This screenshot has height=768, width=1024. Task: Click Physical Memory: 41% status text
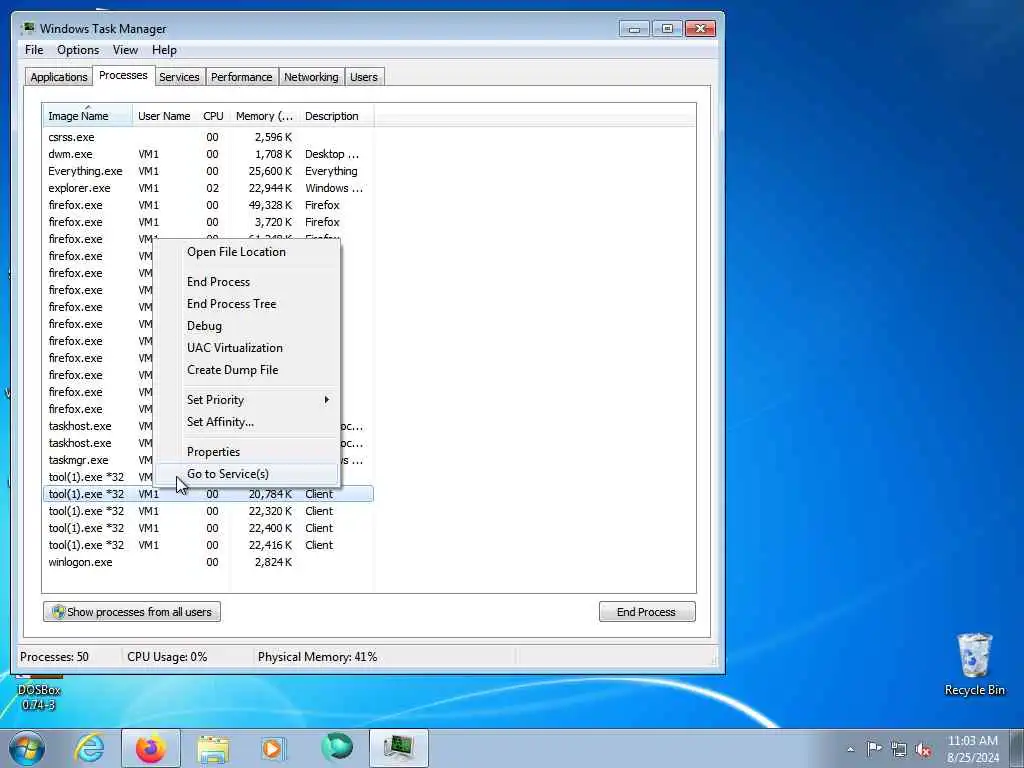click(317, 657)
